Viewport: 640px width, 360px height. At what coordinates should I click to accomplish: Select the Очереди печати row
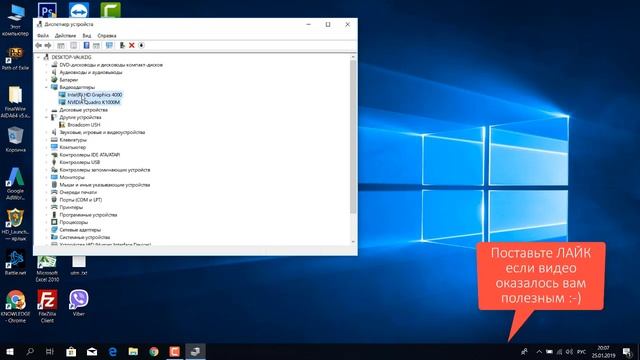click(74, 192)
